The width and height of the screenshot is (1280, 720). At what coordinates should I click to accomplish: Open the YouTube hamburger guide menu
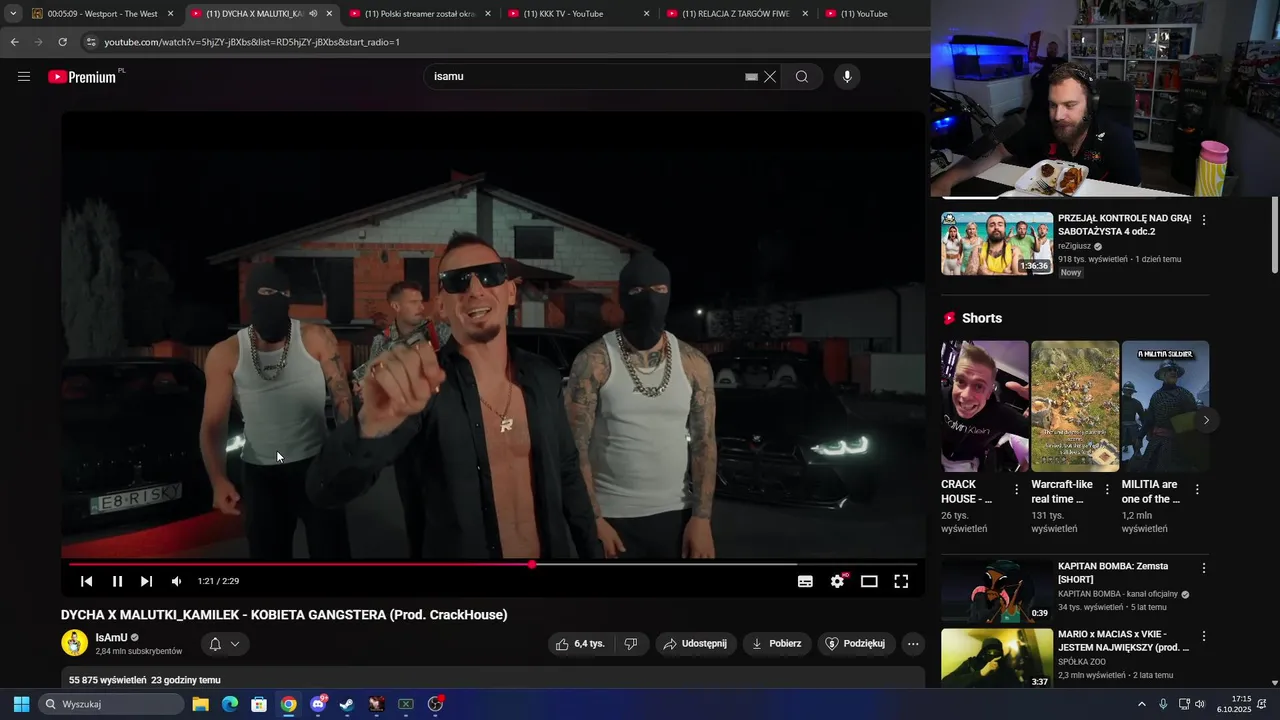(24, 77)
